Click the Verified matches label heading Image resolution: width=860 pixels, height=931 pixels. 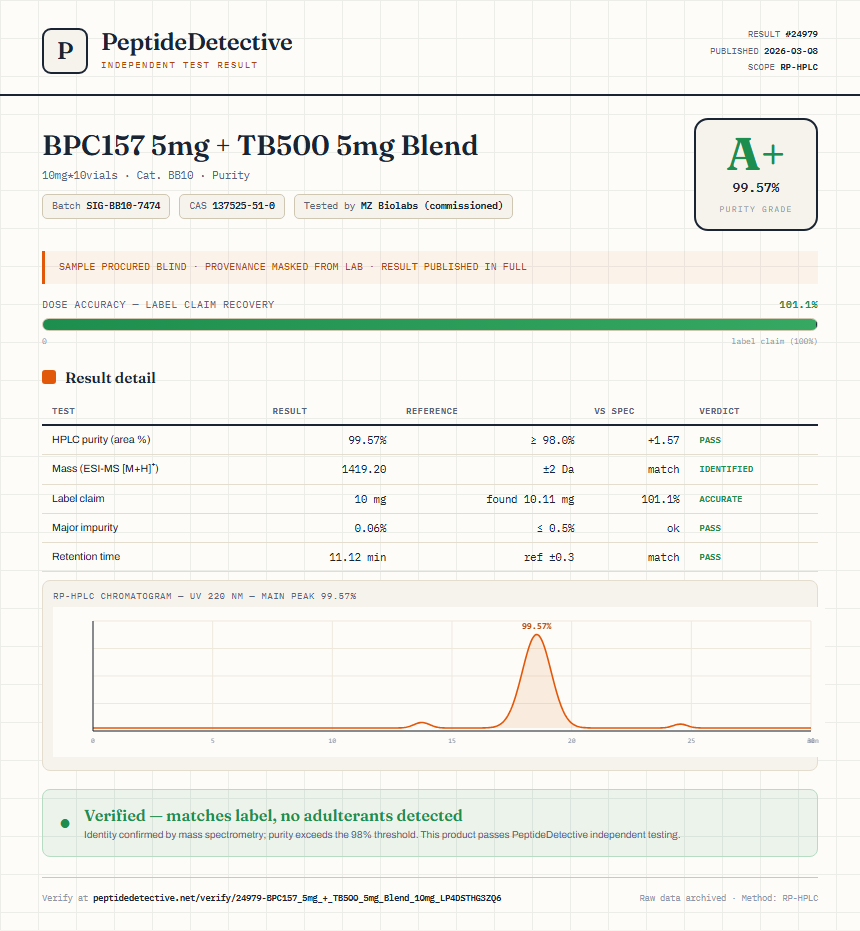click(273, 816)
